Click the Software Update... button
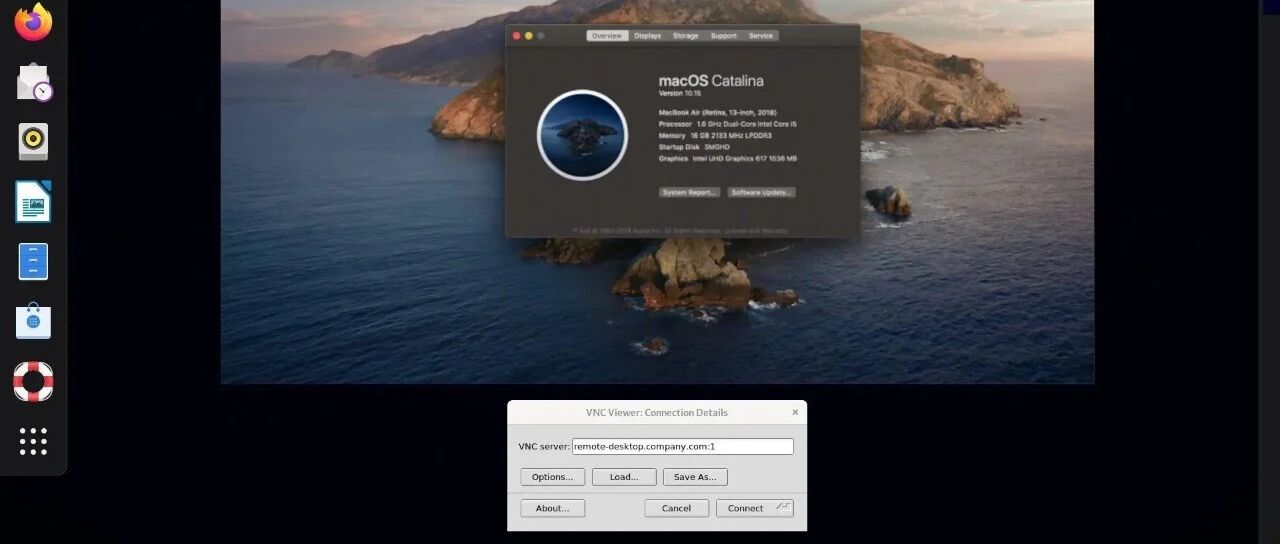 click(762, 192)
